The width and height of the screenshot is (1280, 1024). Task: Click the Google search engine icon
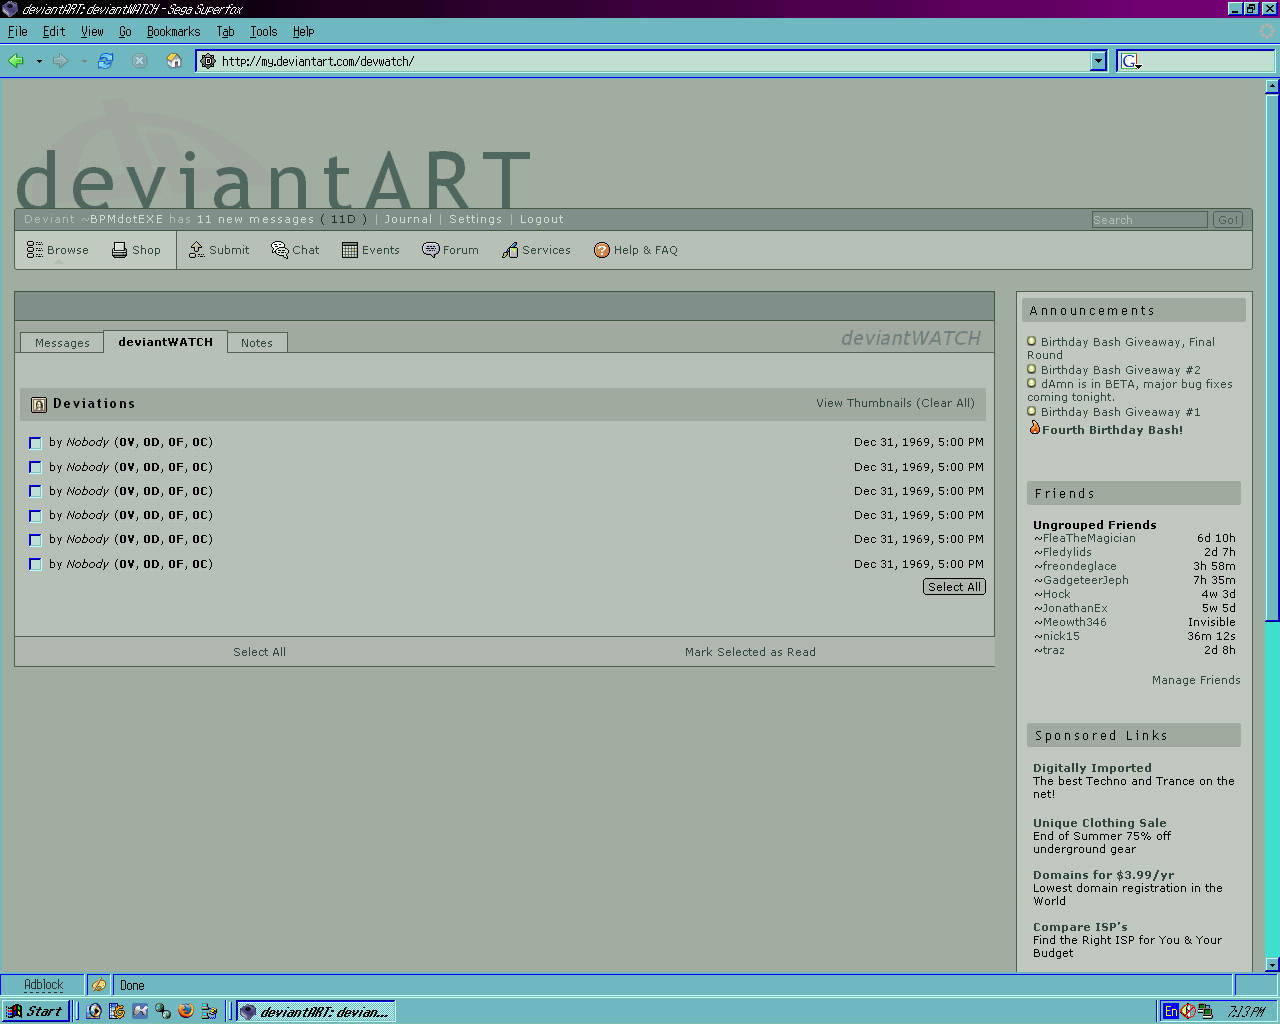(1131, 61)
